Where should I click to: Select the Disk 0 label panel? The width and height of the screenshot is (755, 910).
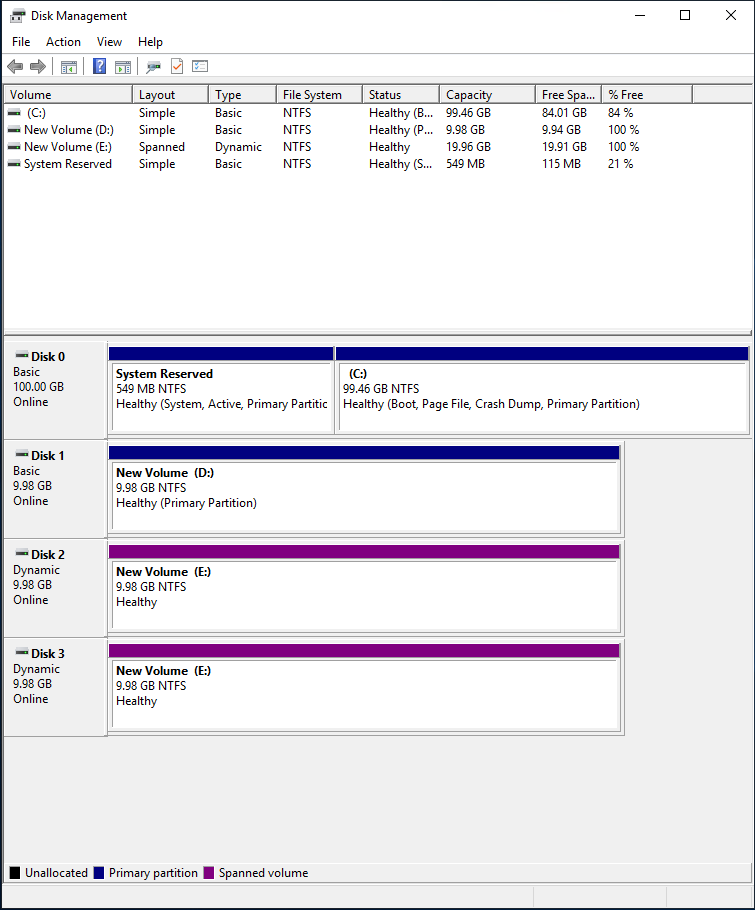pos(55,390)
